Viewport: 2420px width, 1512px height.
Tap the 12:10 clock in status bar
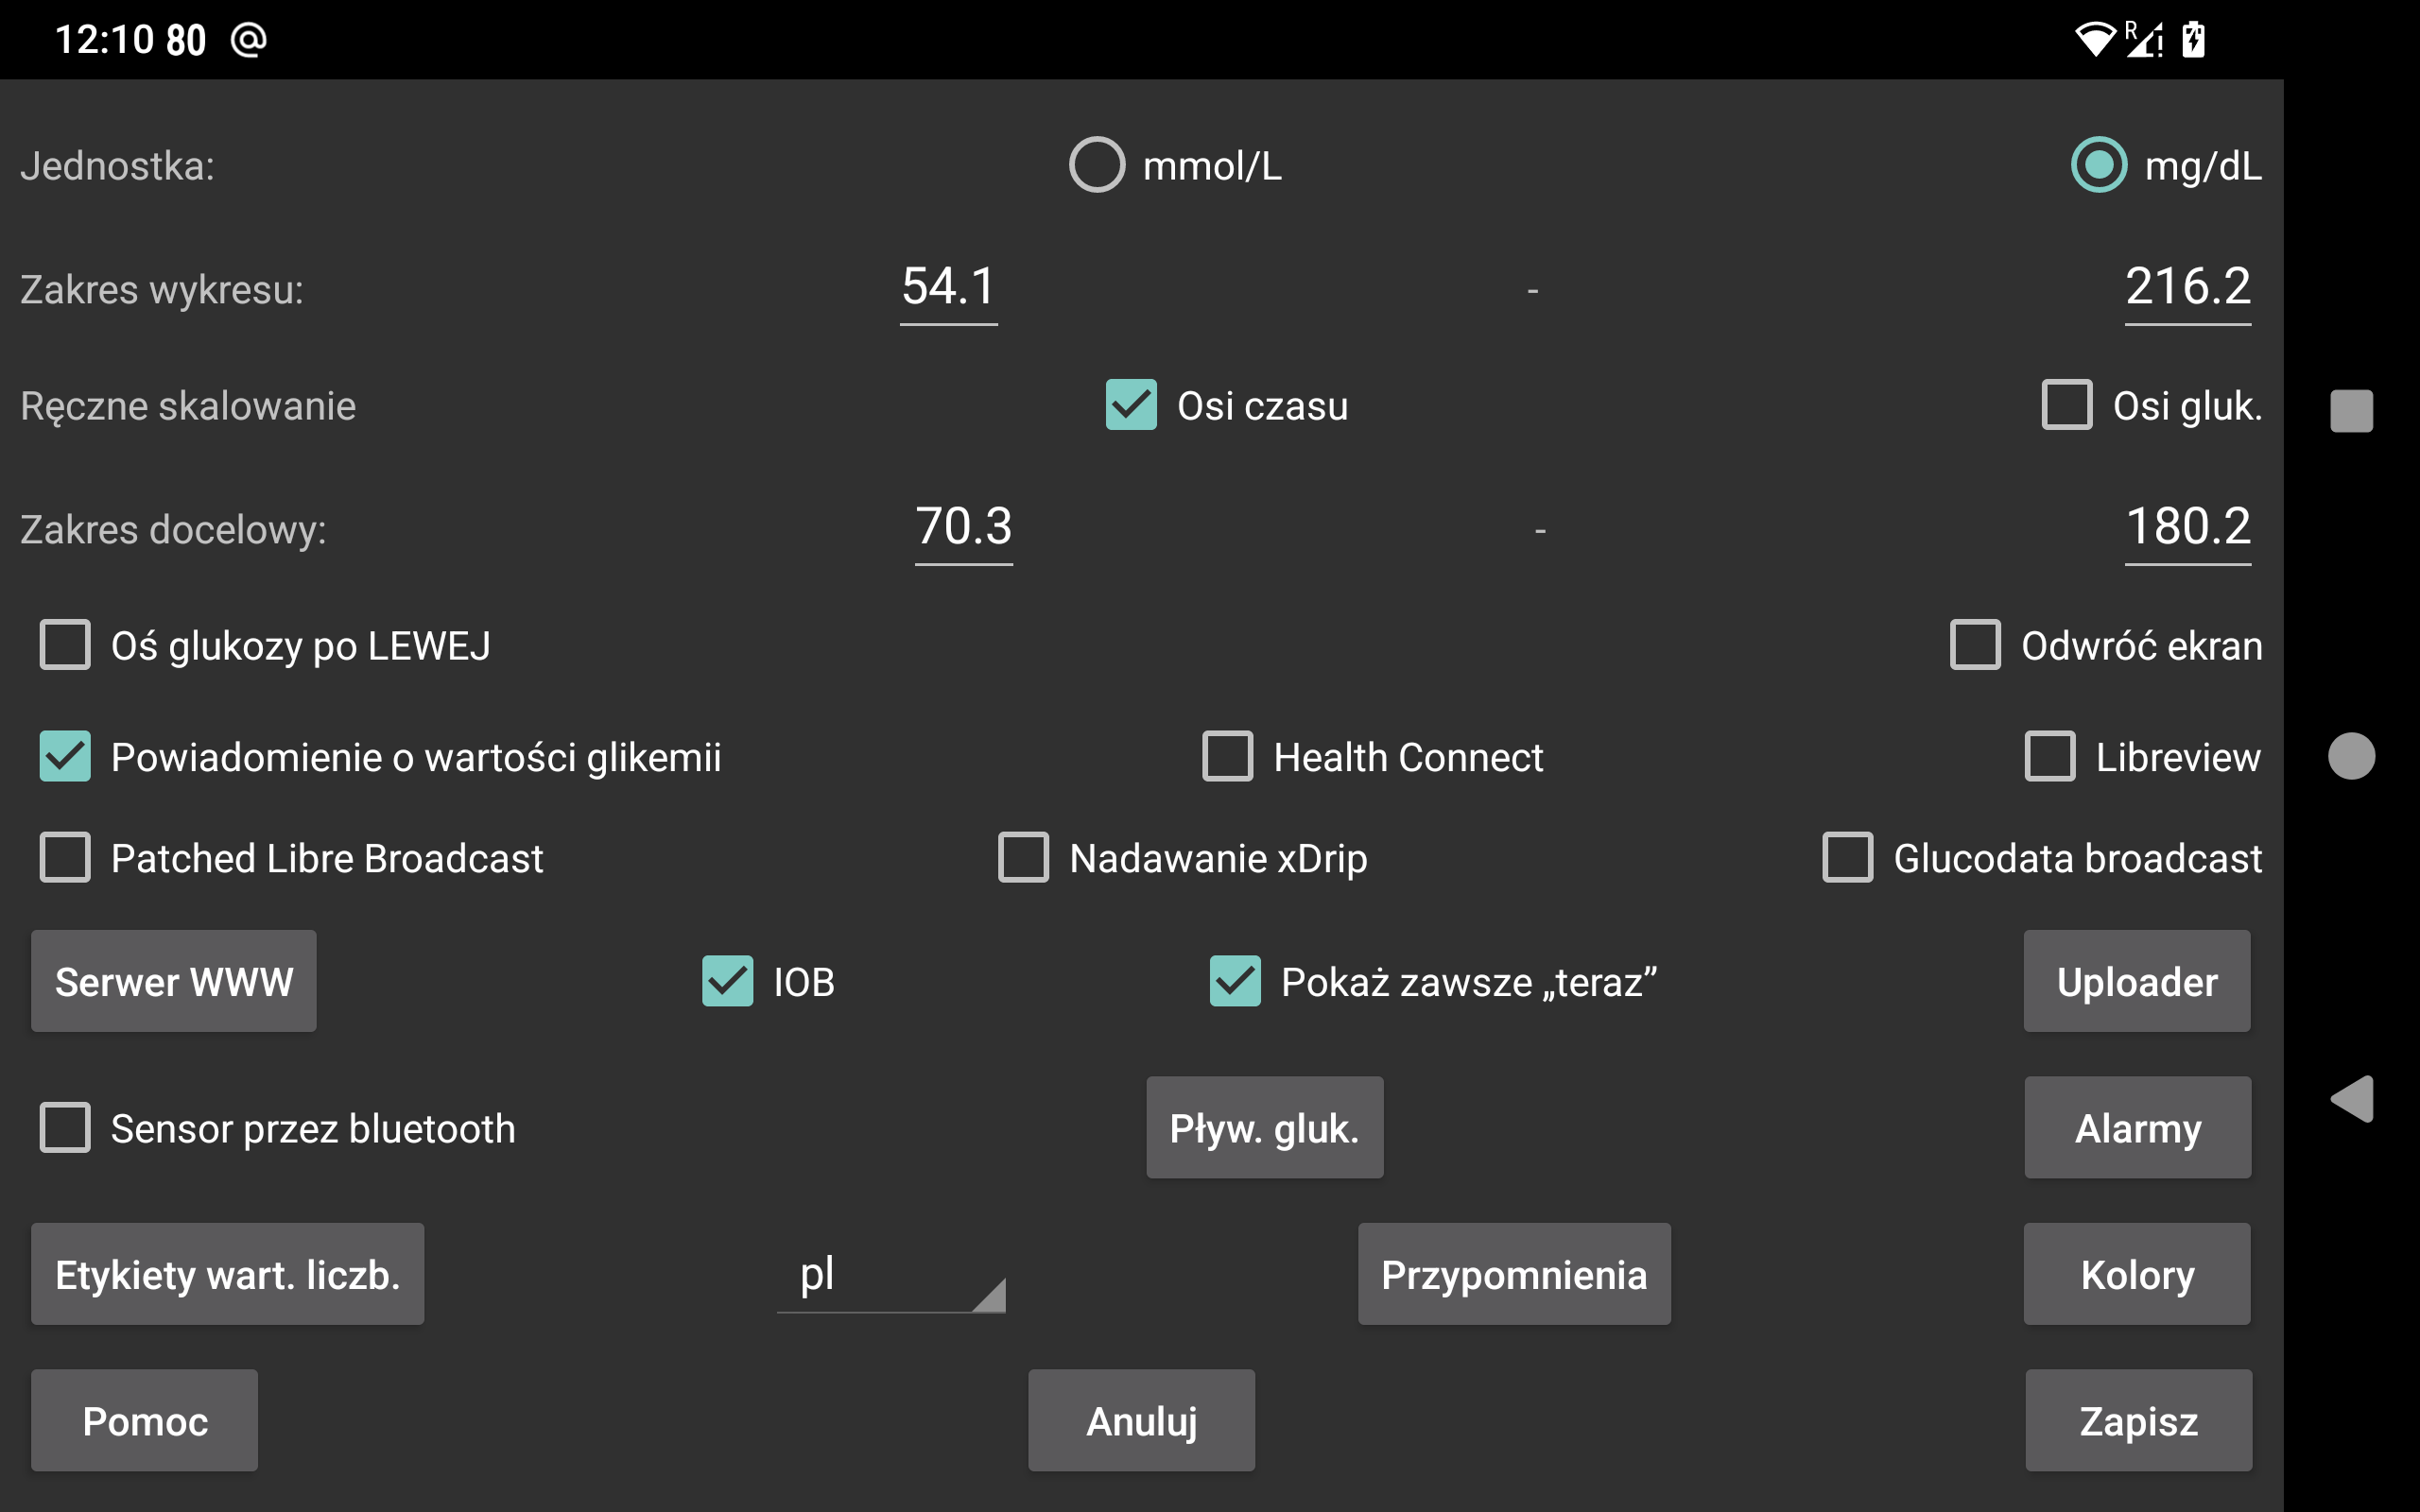pyautogui.click(x=104, y=40)
